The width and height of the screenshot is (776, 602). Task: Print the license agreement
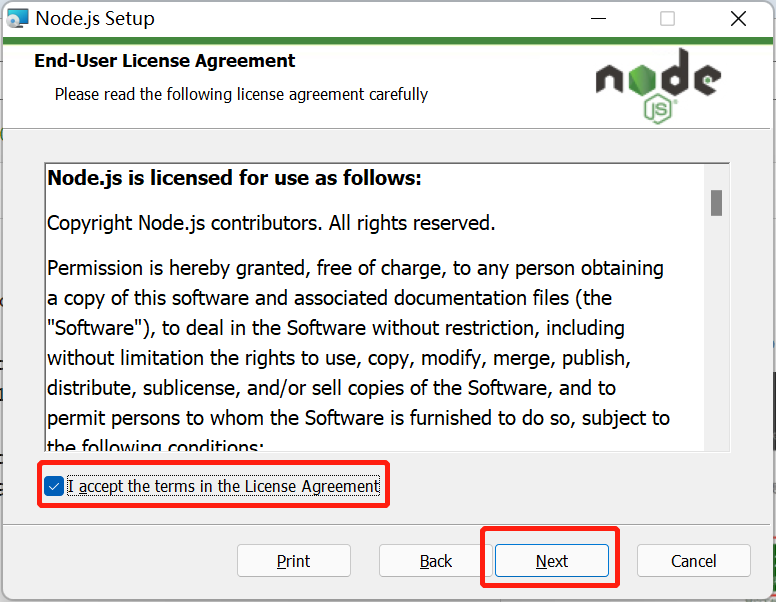(293, 561)
